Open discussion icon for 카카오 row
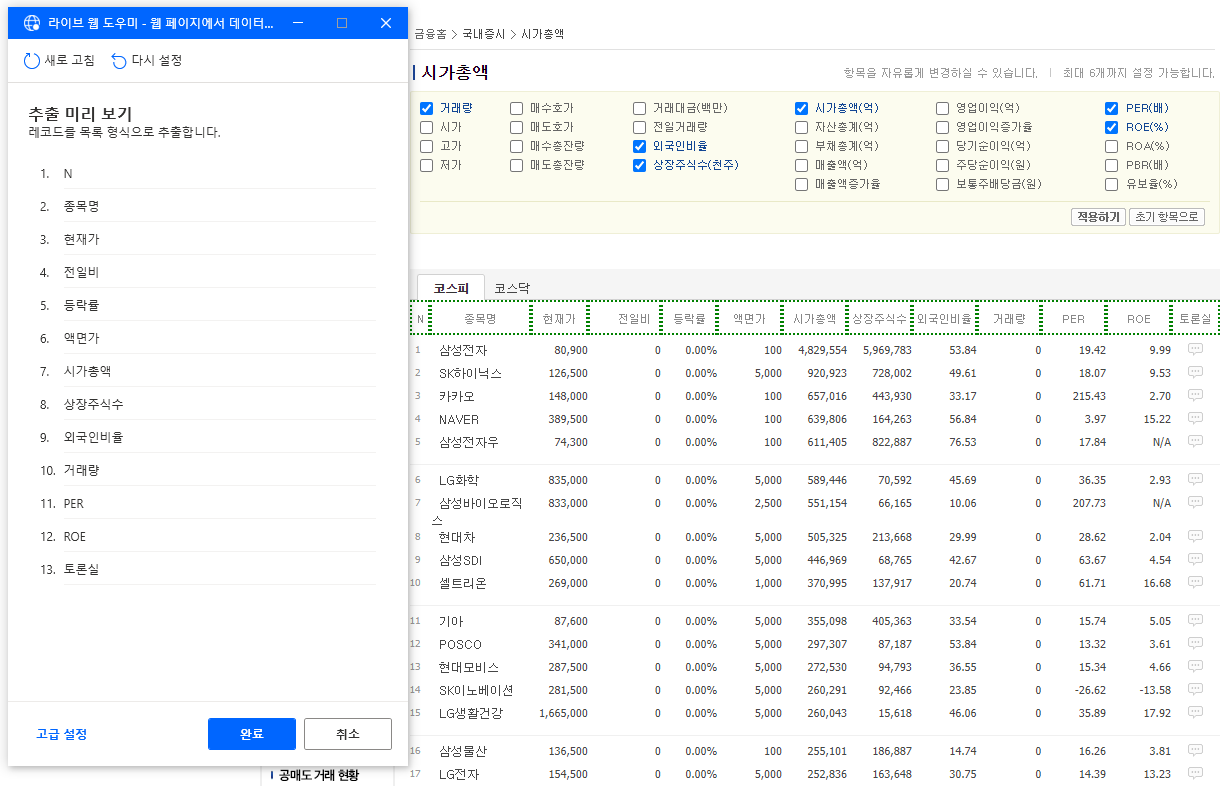The width and height of the screenshot is (1230, 786). coord(1195,396)
